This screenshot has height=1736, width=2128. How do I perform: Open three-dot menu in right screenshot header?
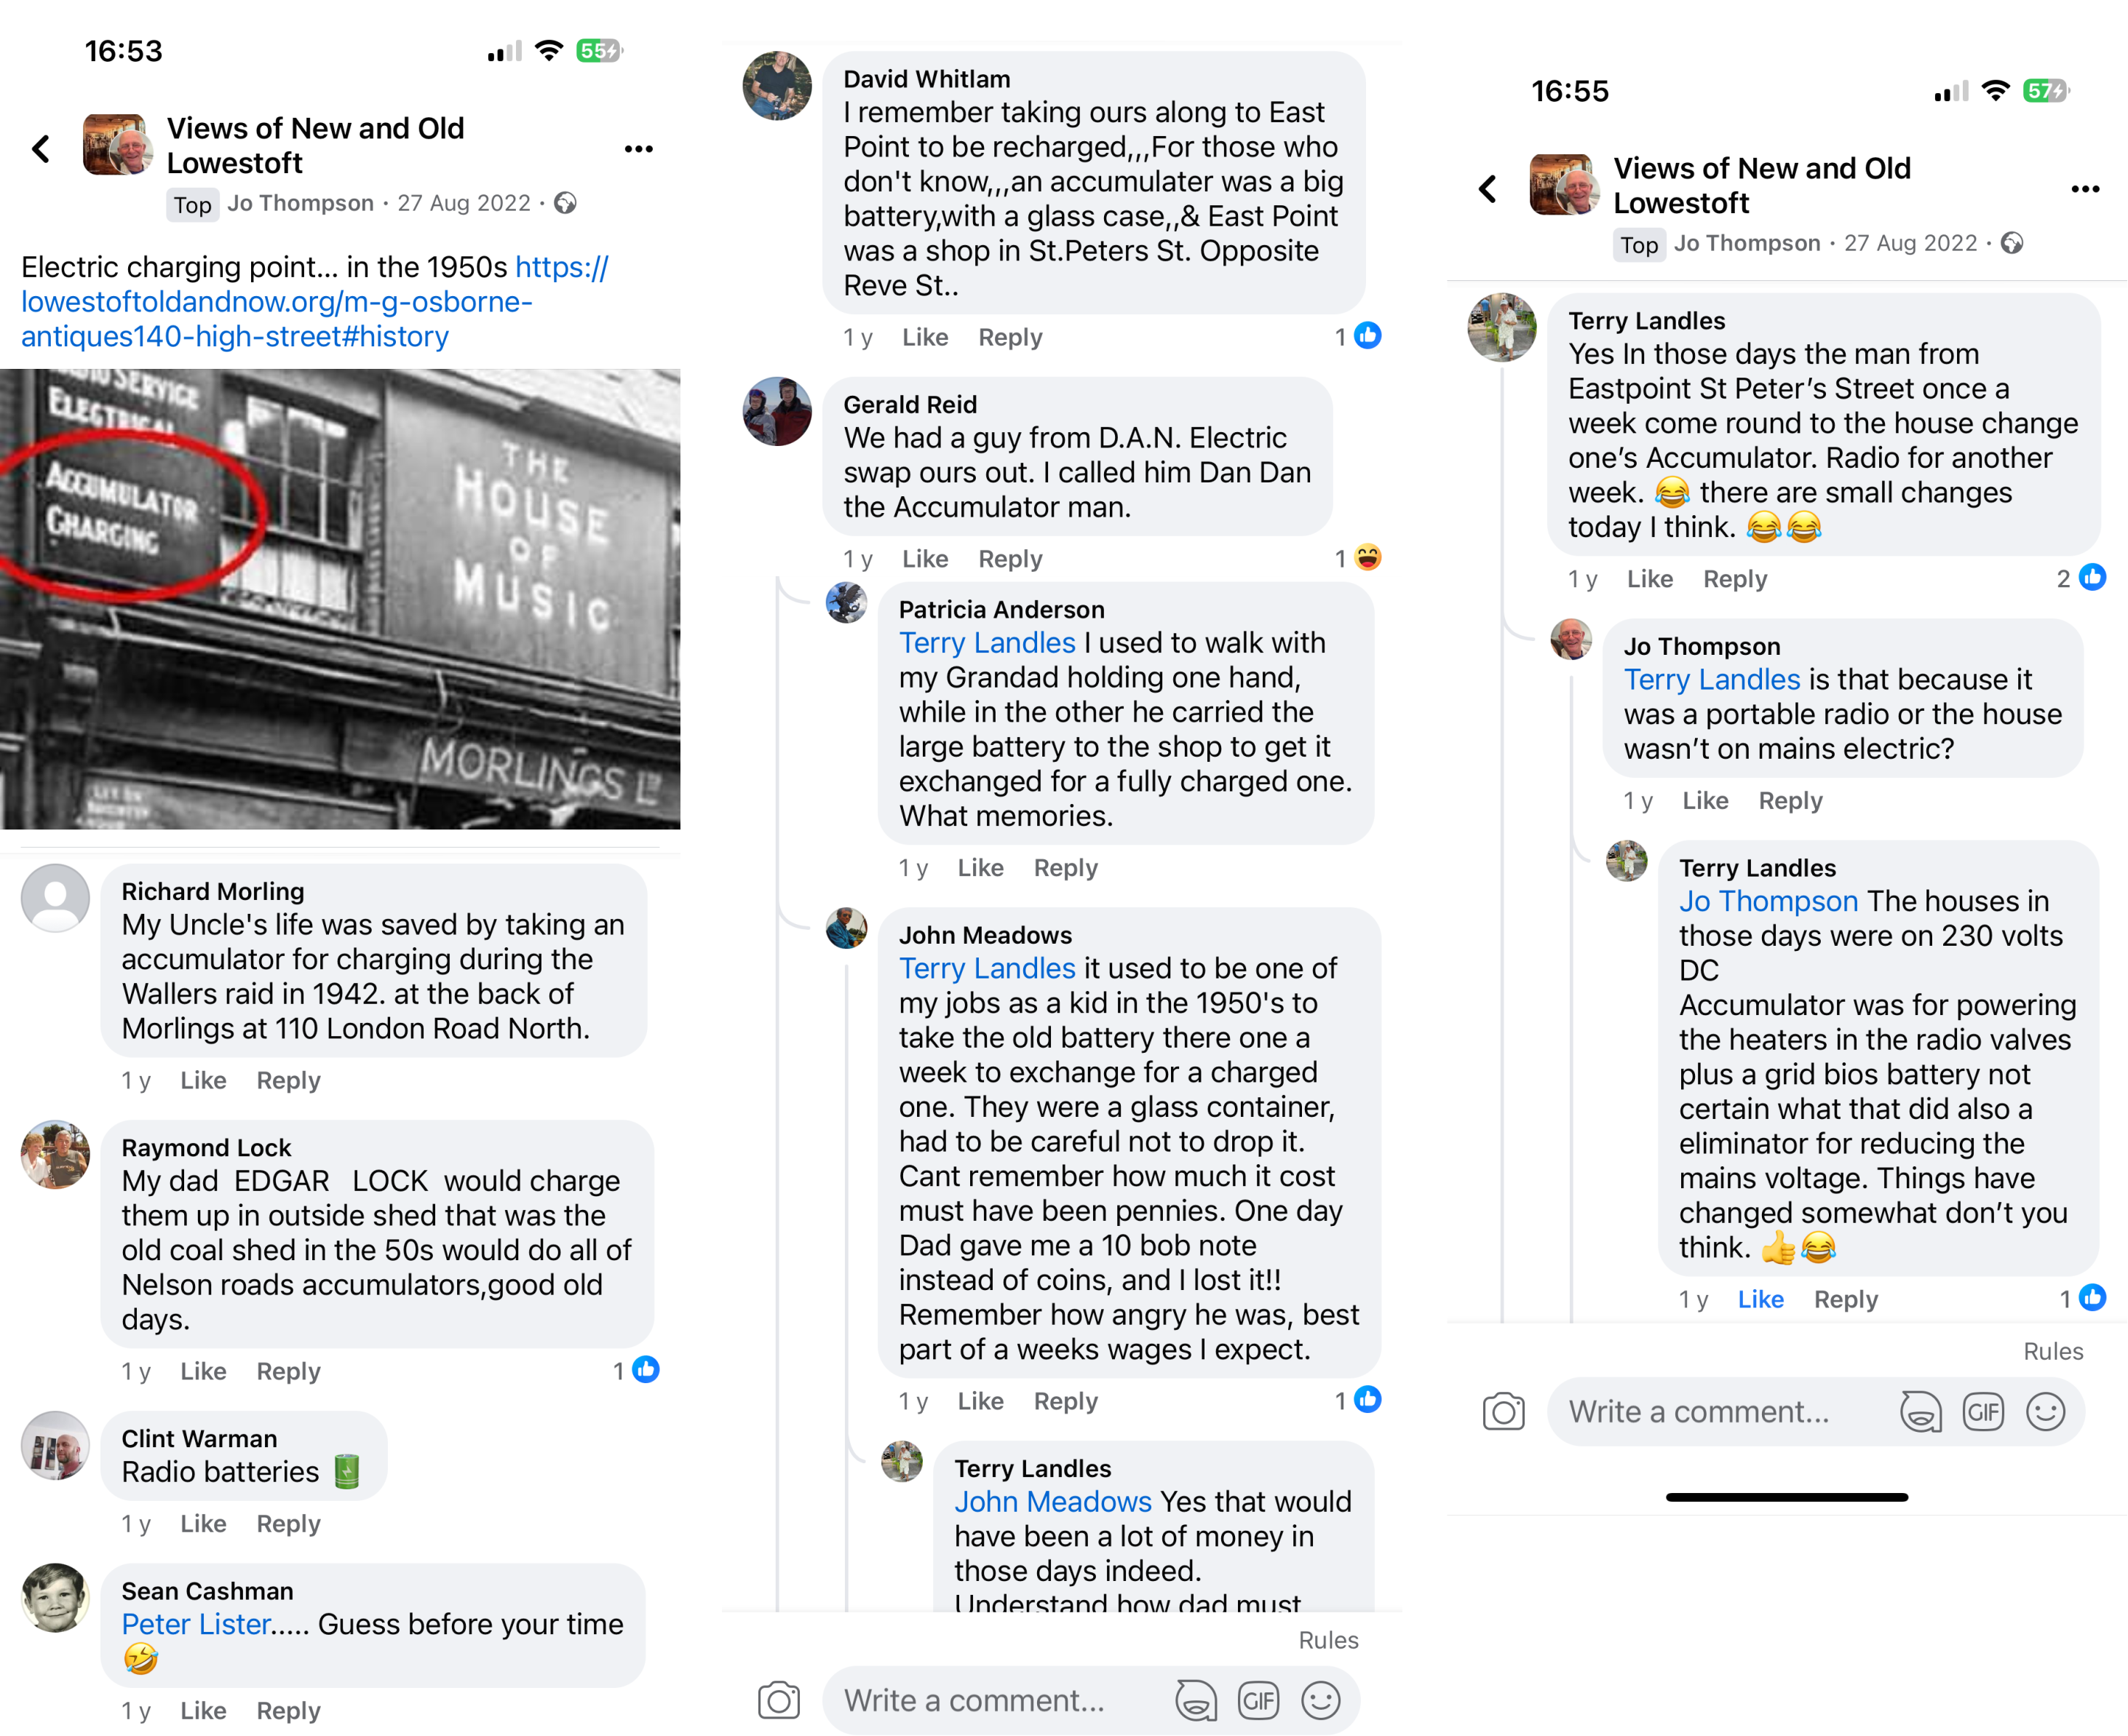click(2084, 189)
